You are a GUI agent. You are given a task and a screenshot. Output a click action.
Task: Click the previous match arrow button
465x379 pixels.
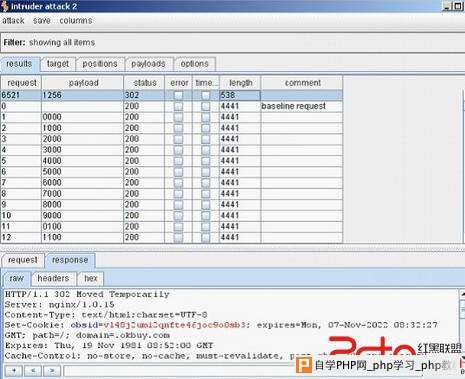click(33, 371)
